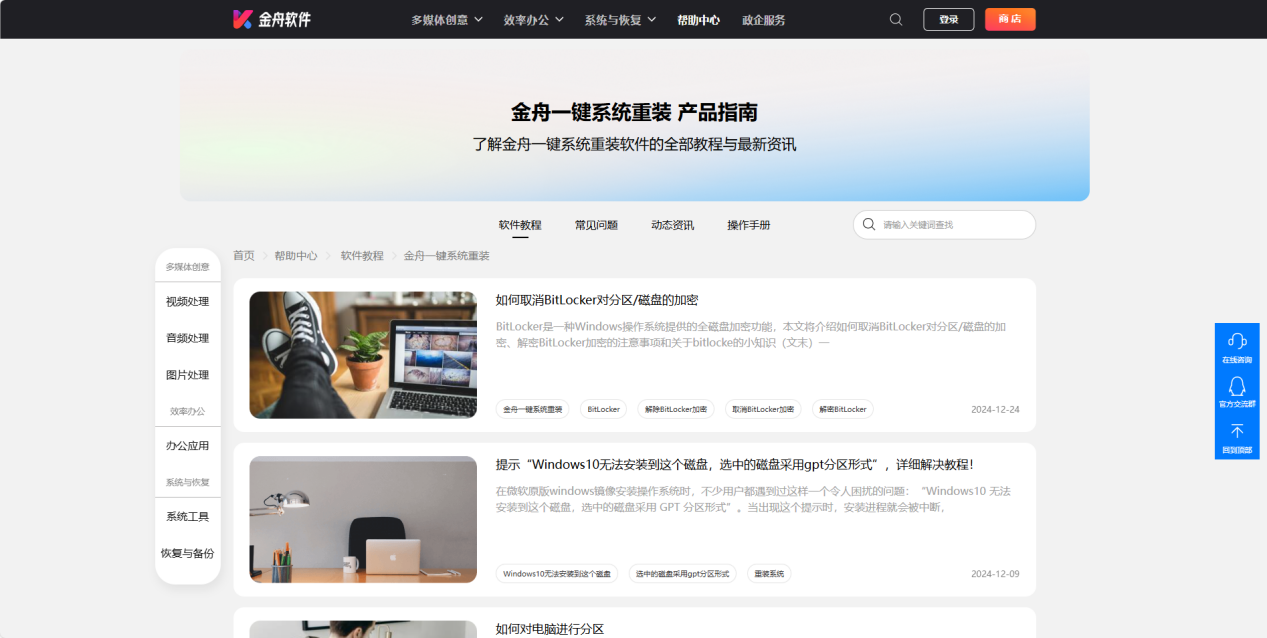Open 帮助中心 in top navigation
The image size is (1267, 638).
tap(698, 19)
